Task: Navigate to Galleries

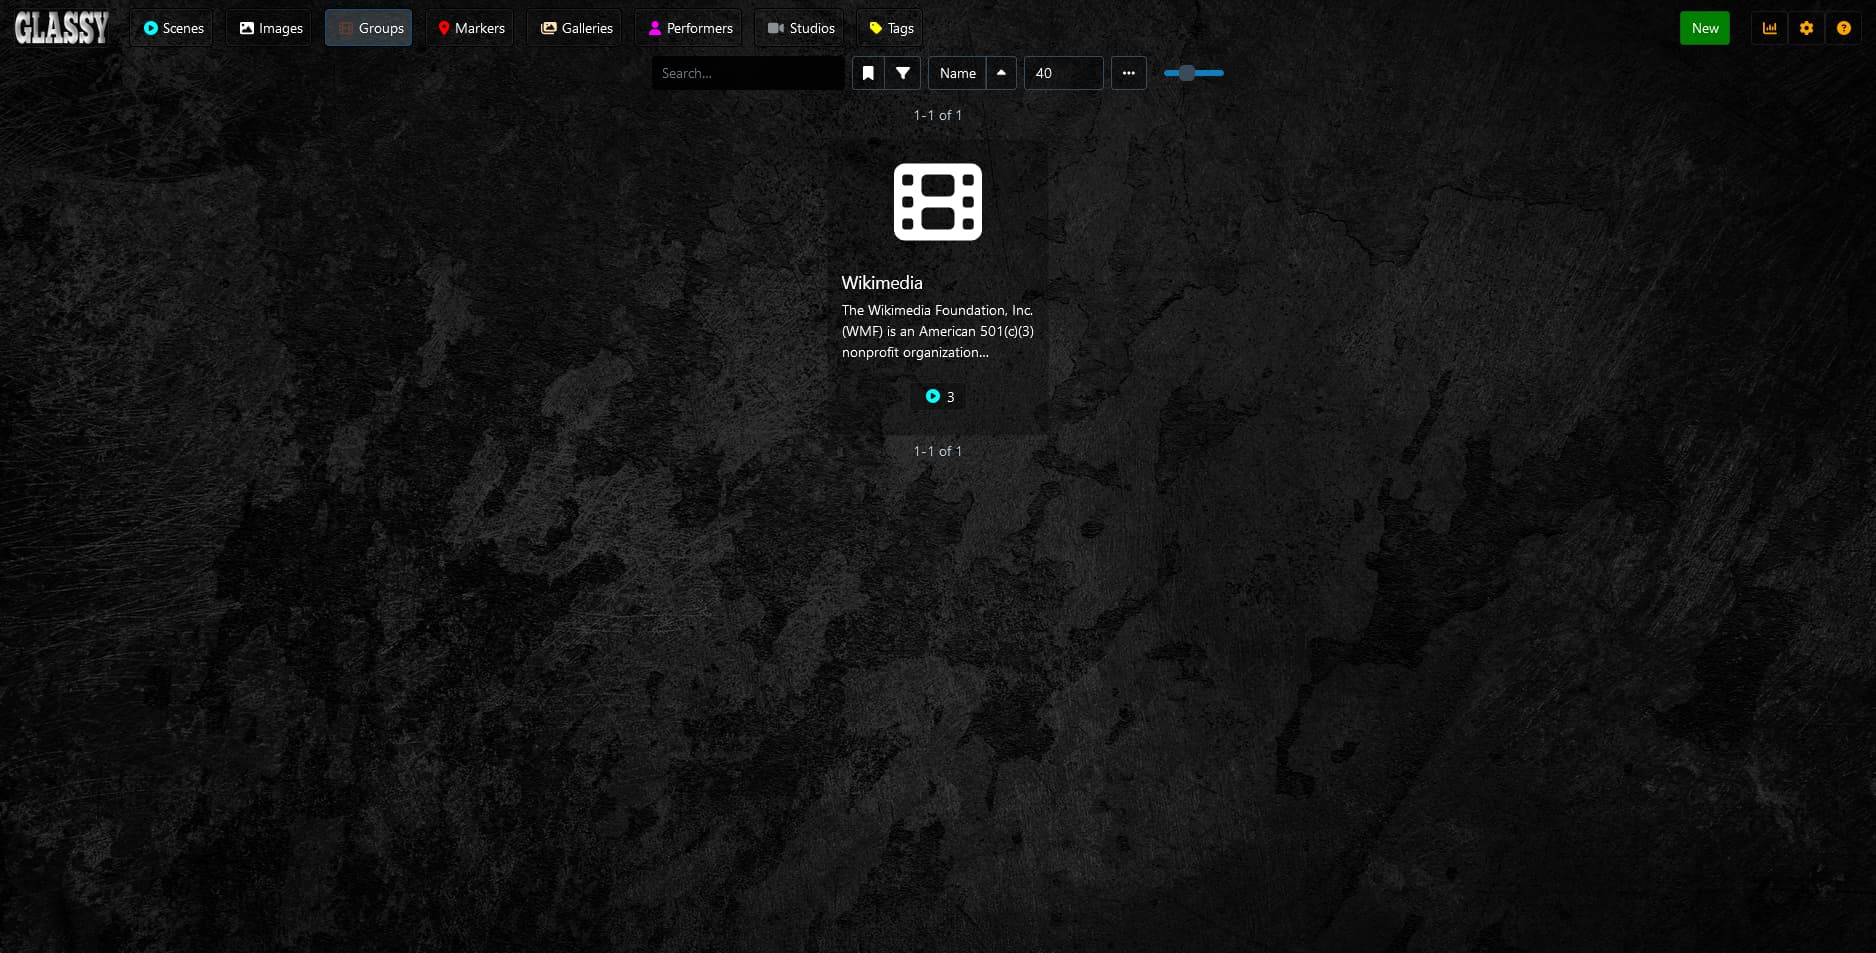Action: tap(576, 28)
